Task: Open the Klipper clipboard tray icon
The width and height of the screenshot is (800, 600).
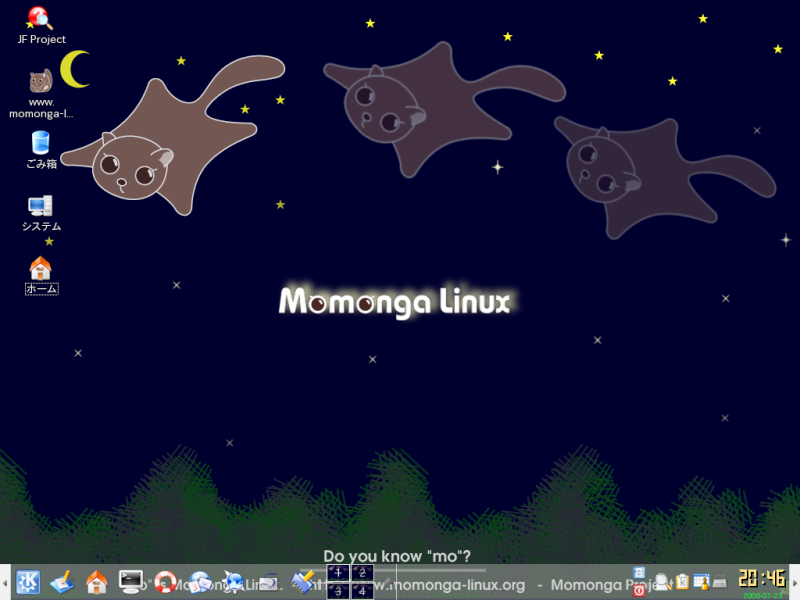Action: [x=682, y=582]
